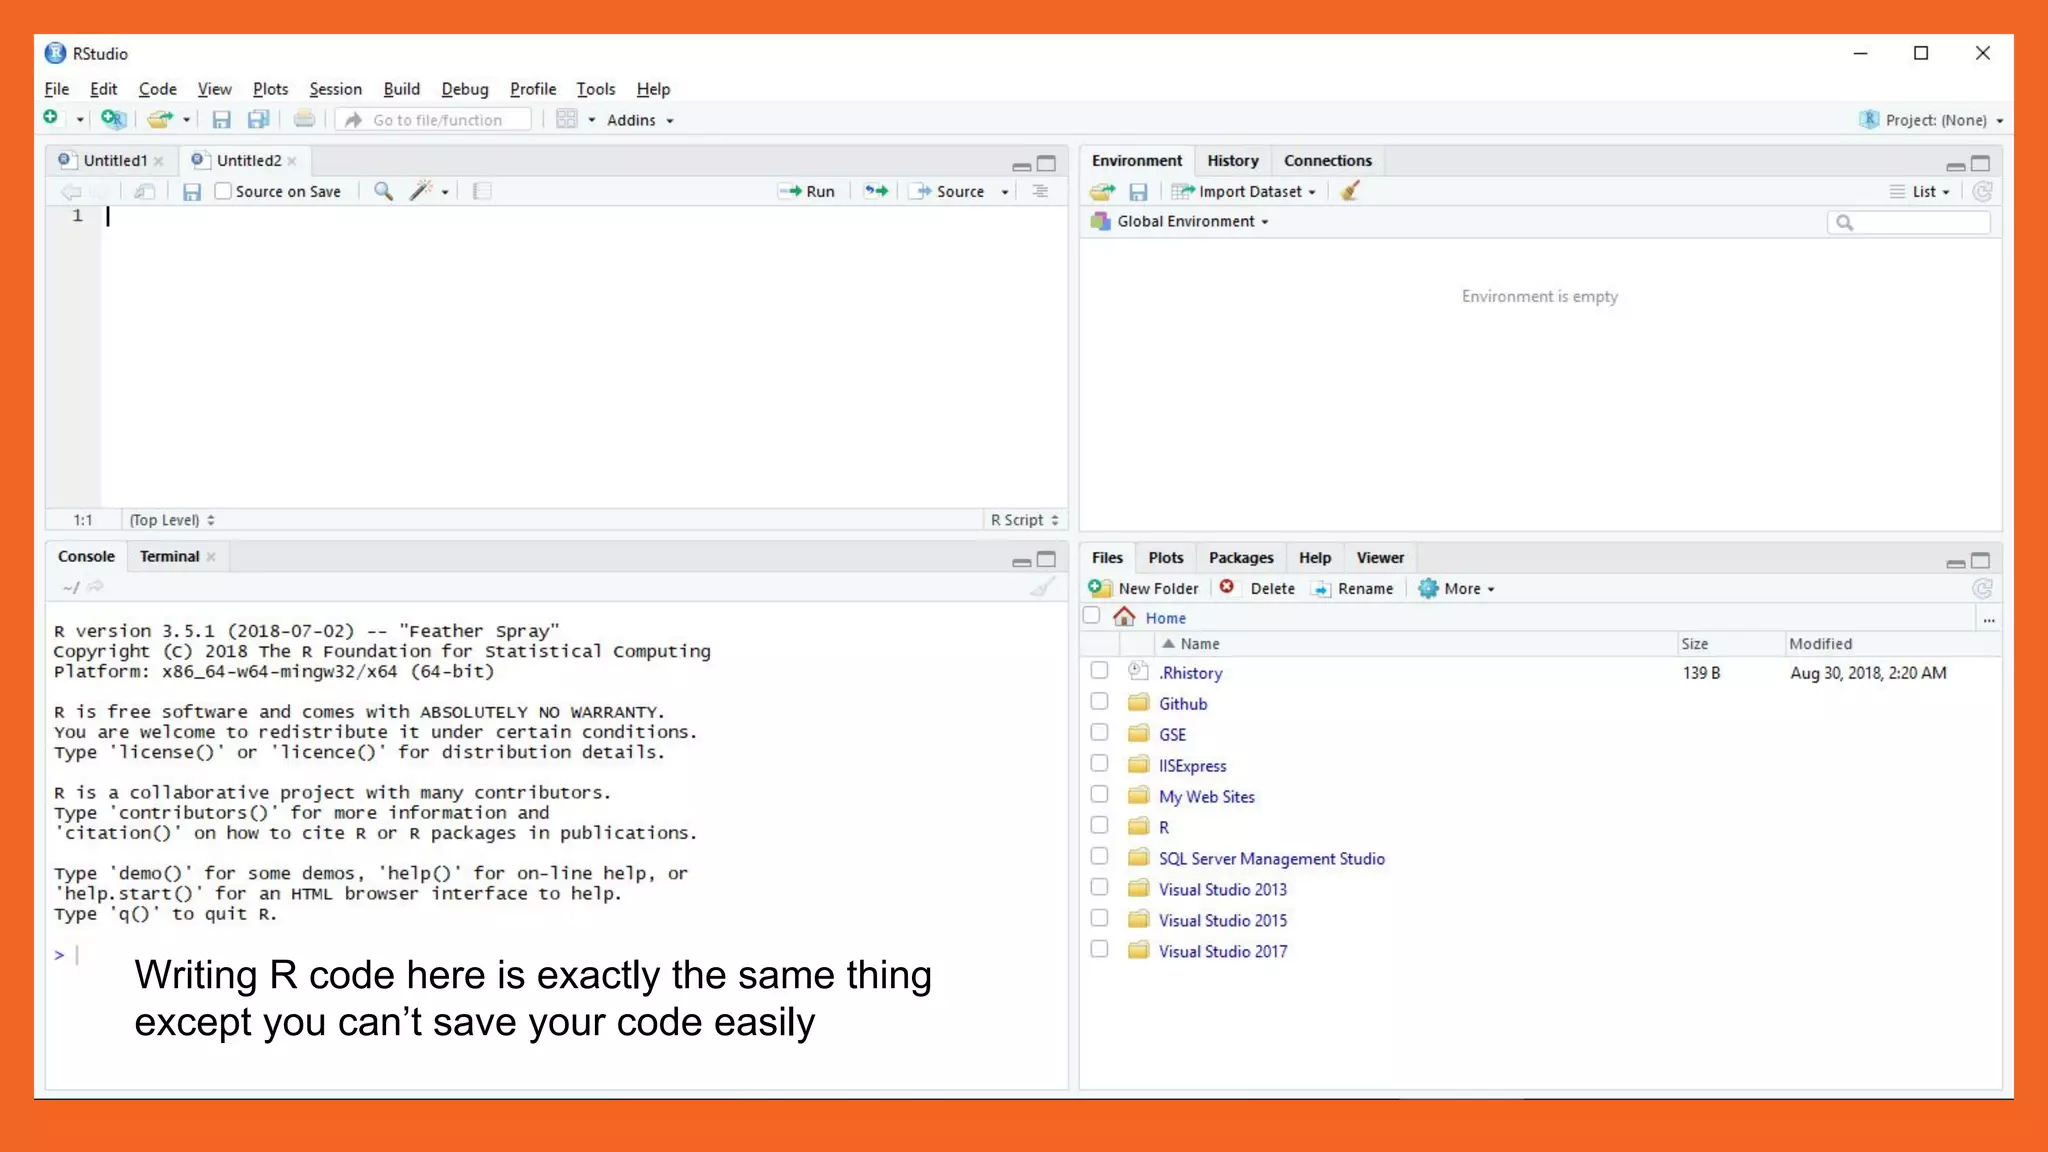
Task: Click the Rename button in Files
Action: [x=1352, y=589]
